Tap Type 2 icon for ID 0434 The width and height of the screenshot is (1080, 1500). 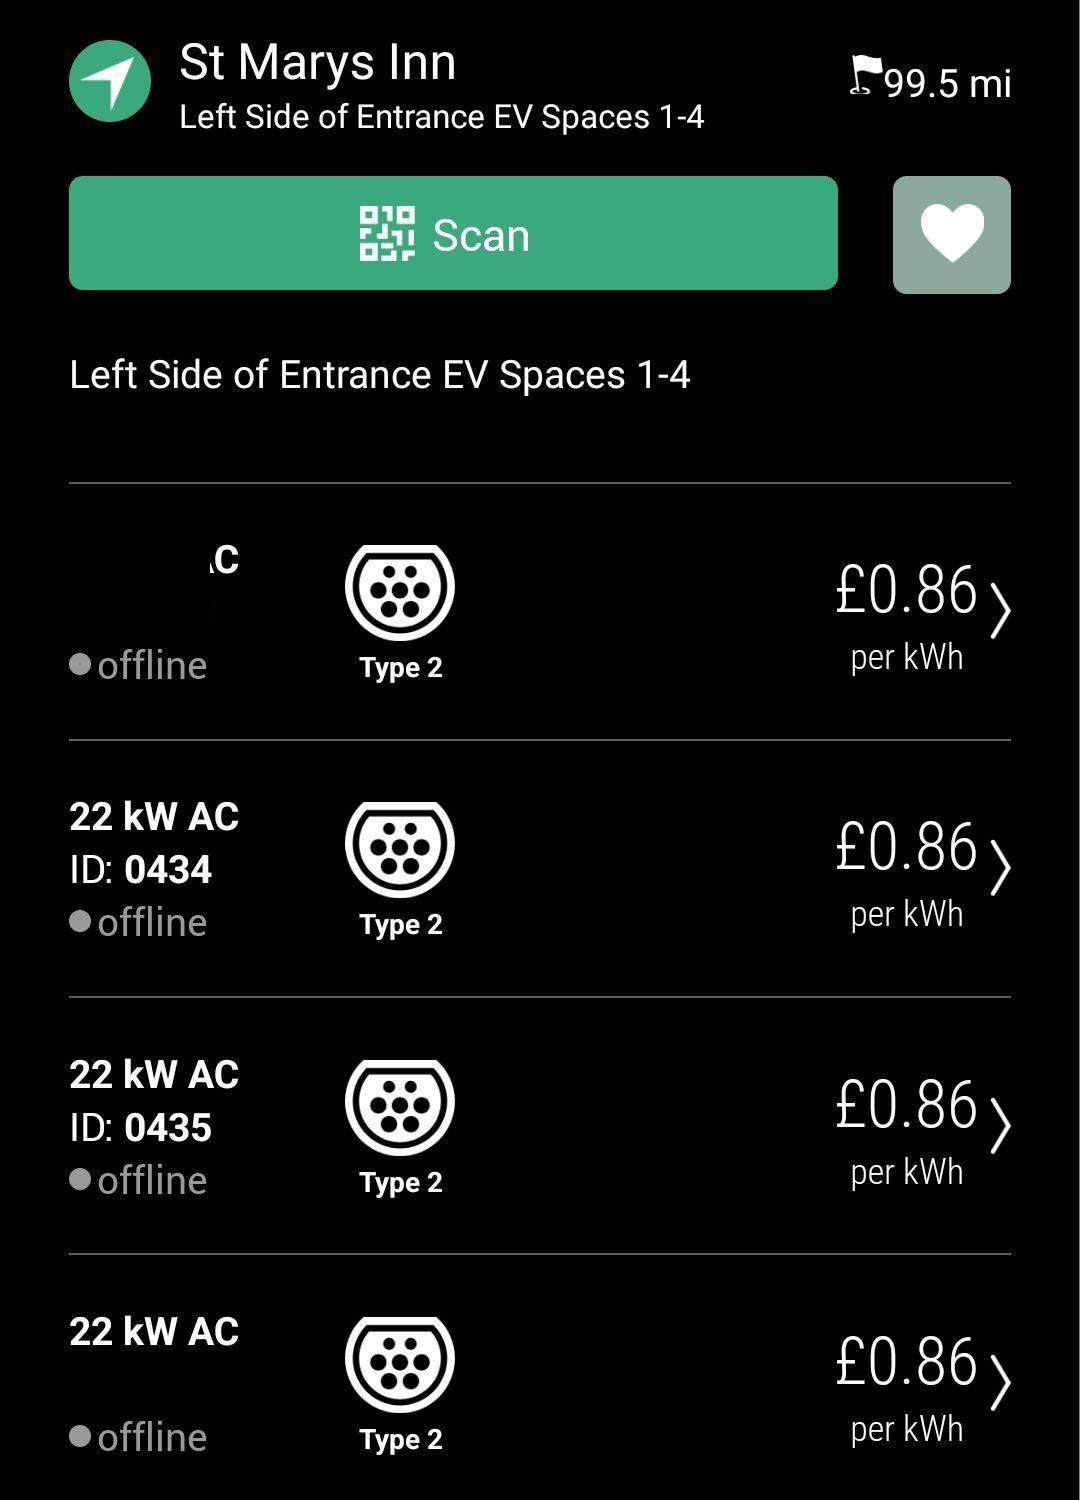point(400,849)
